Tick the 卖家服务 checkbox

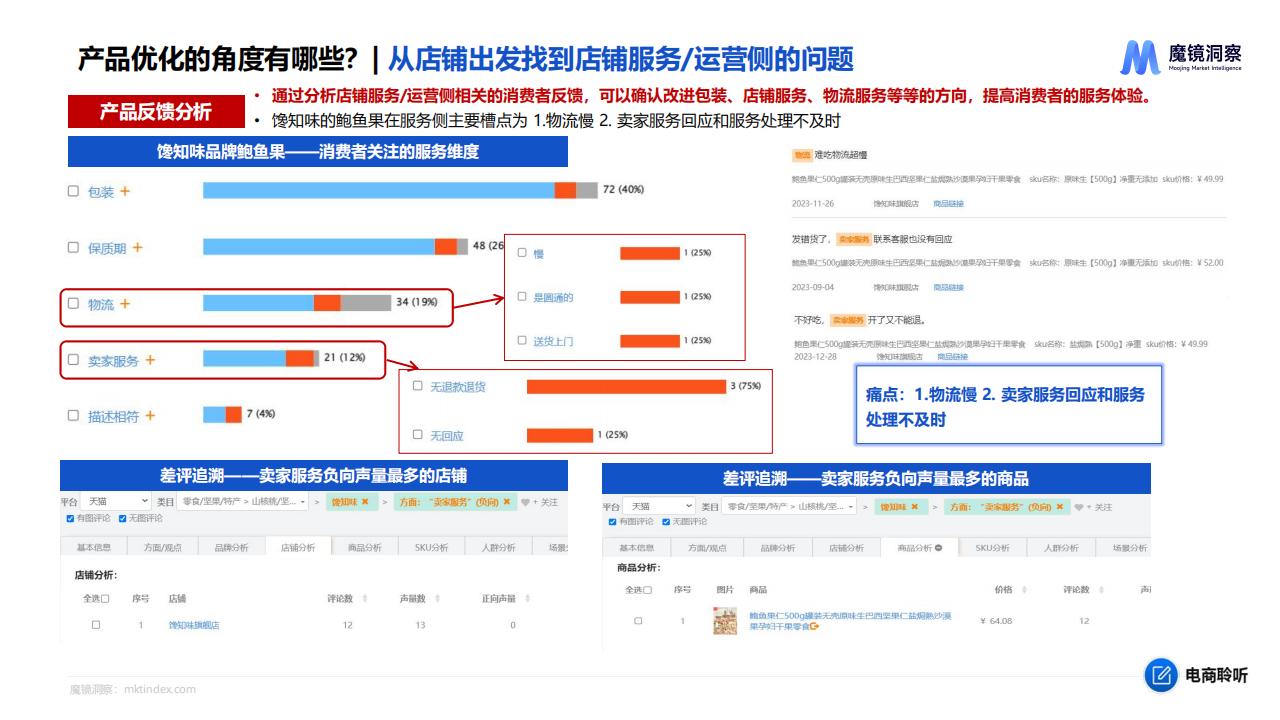73,360
